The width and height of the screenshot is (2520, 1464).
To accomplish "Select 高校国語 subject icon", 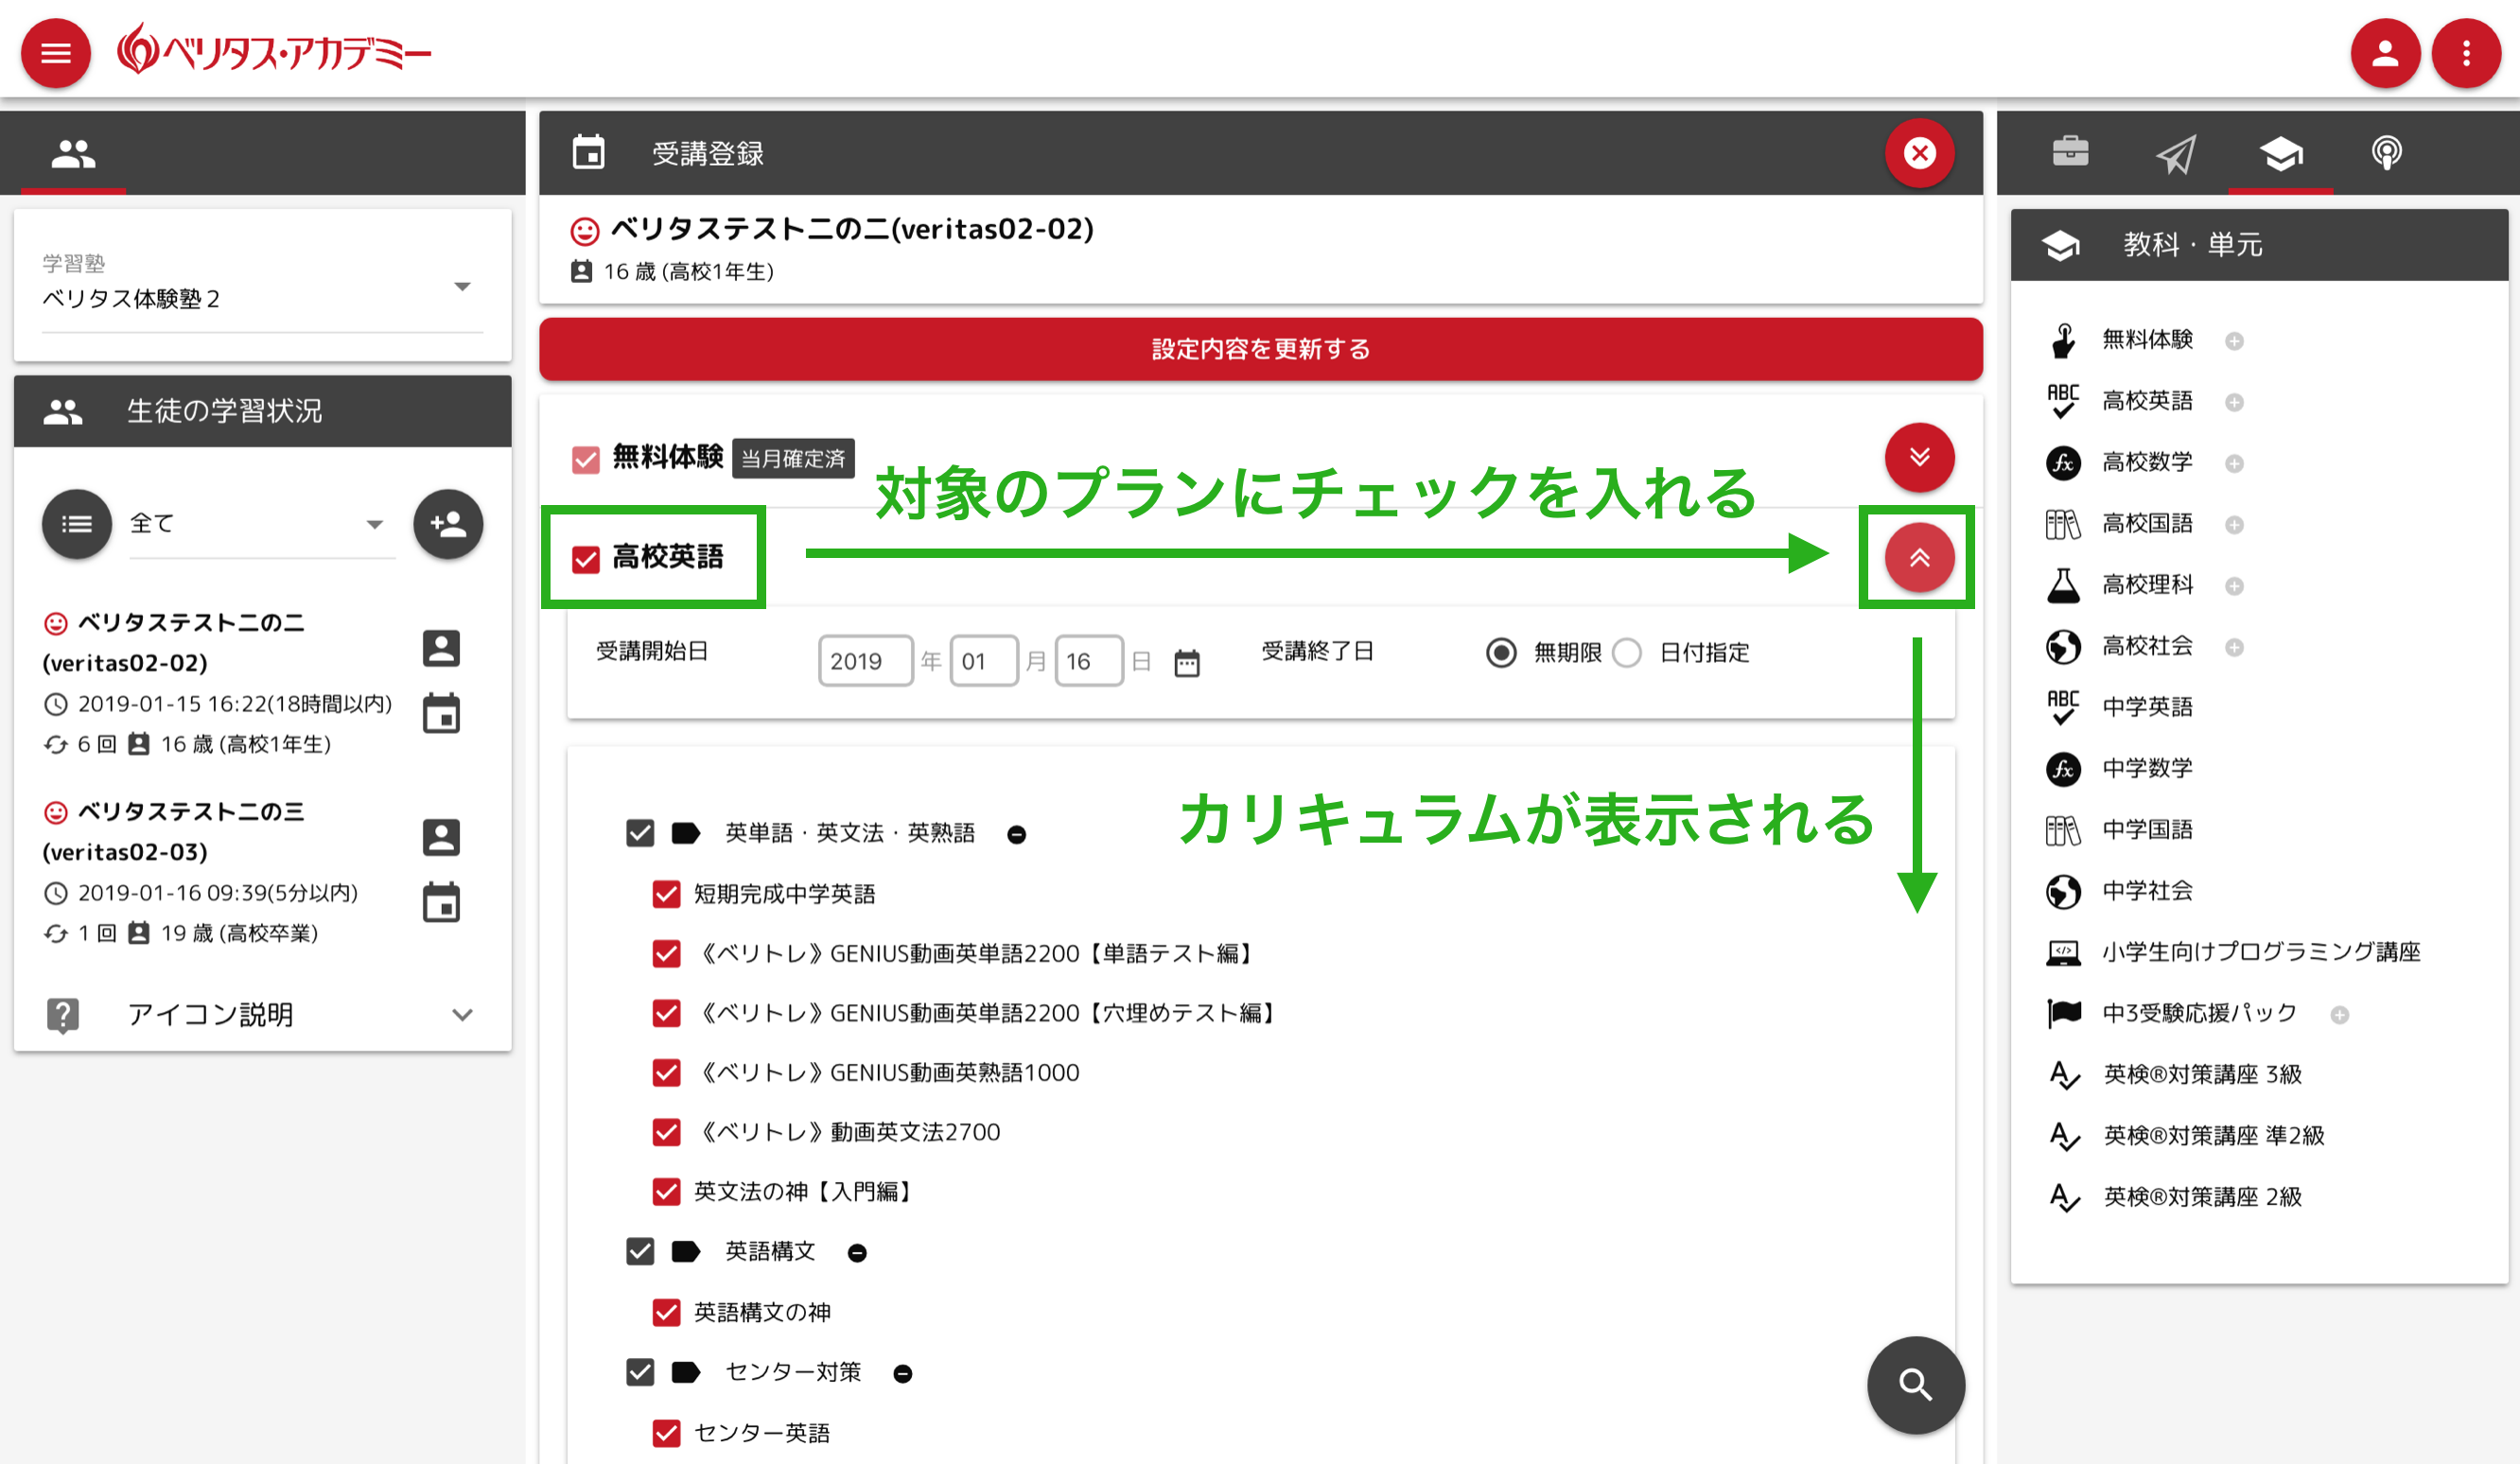I will (x=2062, y=524).
